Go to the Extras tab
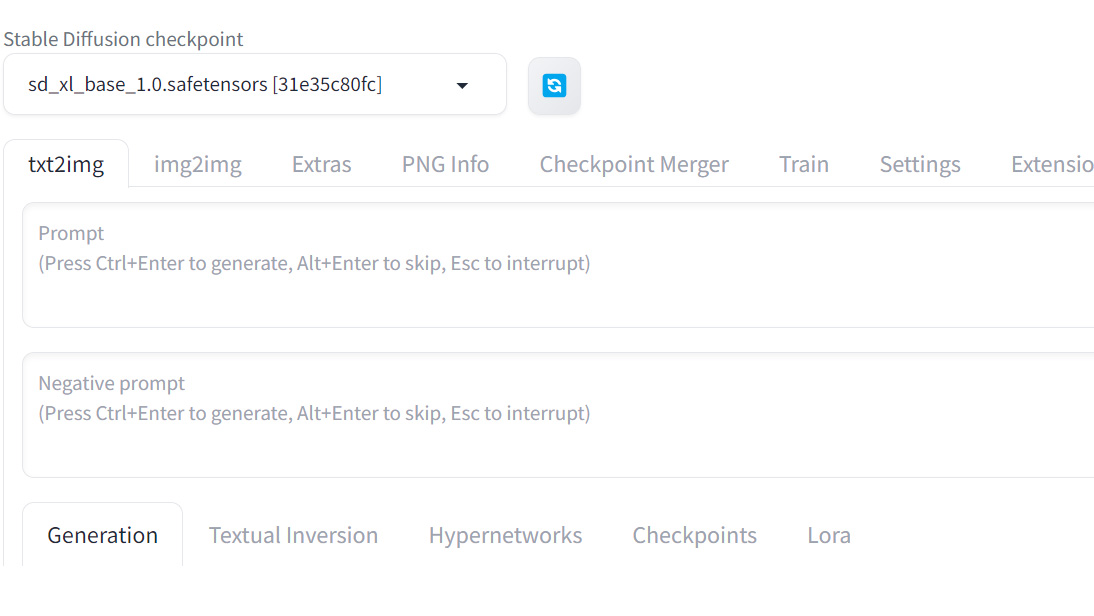Screen dimensions: 1094x616 click(x=321, y=164)
